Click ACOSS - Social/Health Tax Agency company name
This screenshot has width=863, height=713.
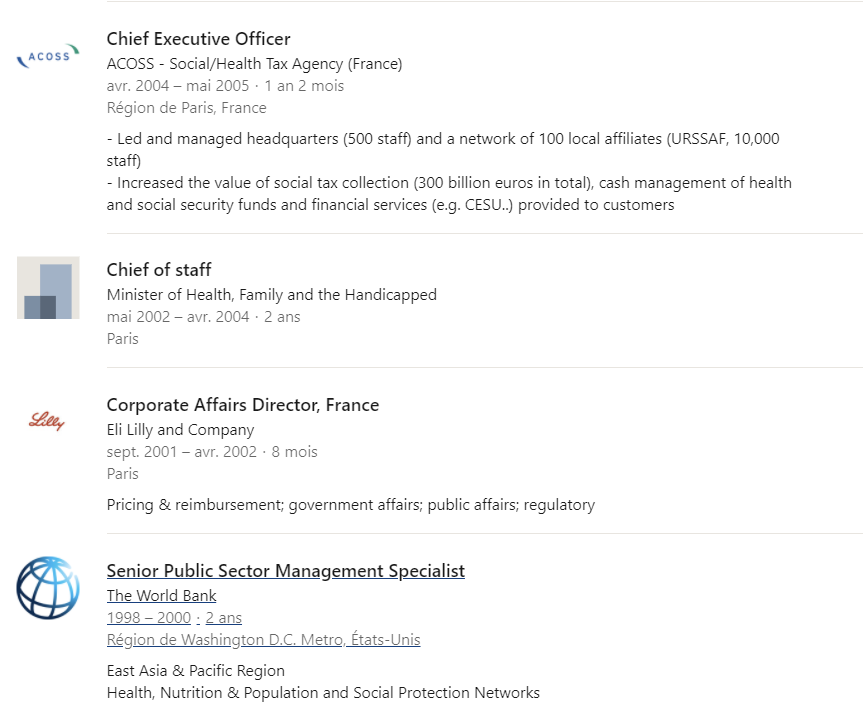point(254,64)
